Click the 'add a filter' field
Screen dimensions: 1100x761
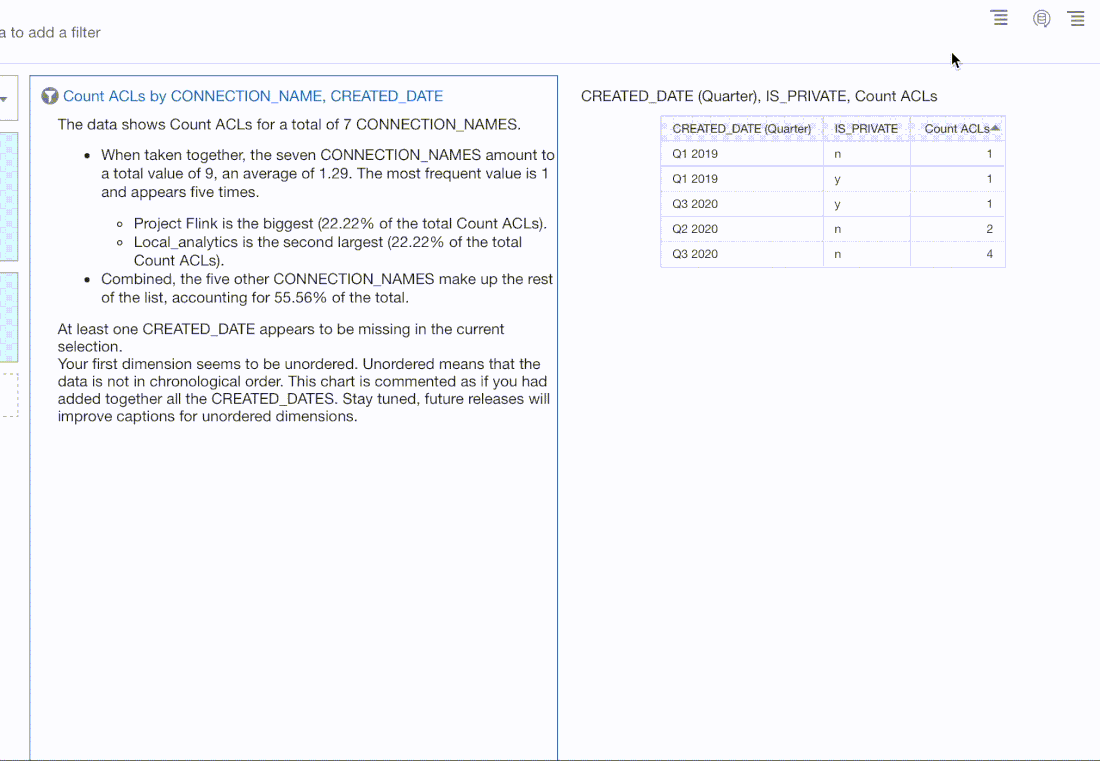click(x=51, y=32)
